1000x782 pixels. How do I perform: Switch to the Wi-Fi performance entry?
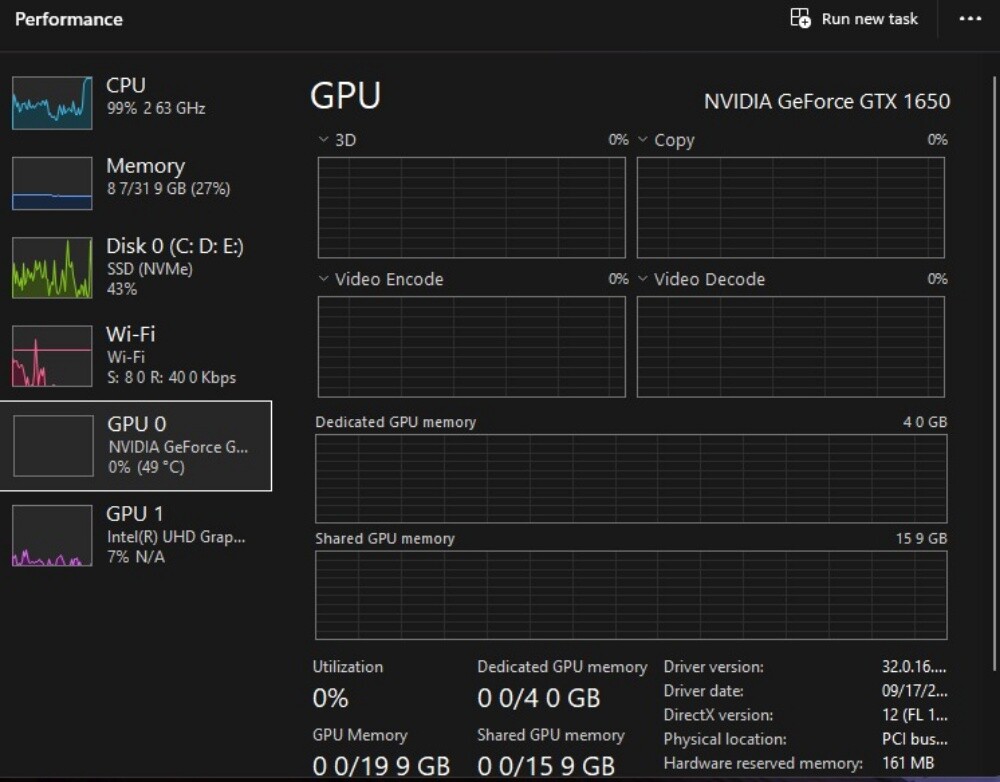pos(136,356)
